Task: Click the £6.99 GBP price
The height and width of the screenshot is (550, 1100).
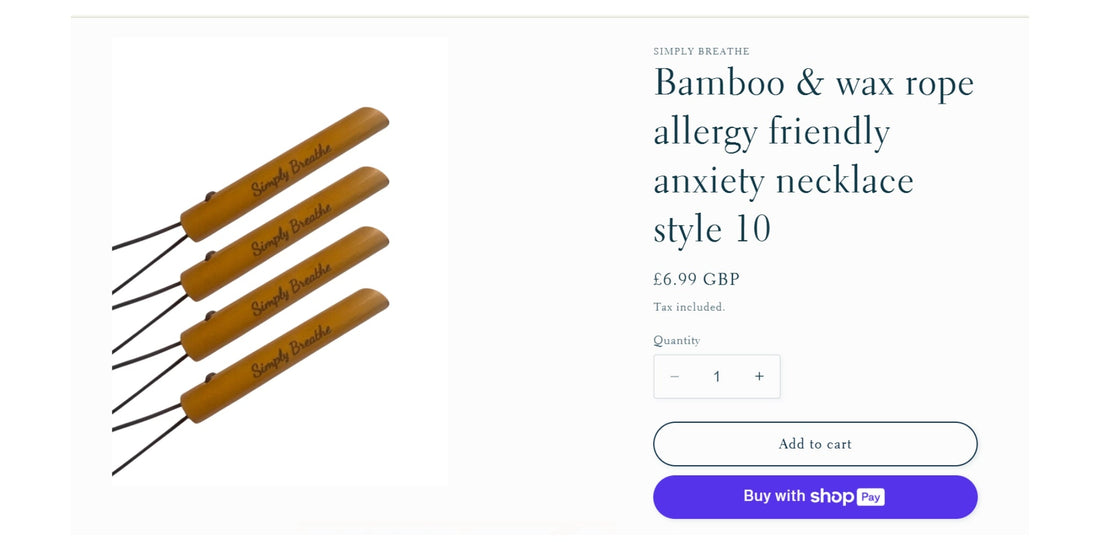Action: (x=696, y=279)
